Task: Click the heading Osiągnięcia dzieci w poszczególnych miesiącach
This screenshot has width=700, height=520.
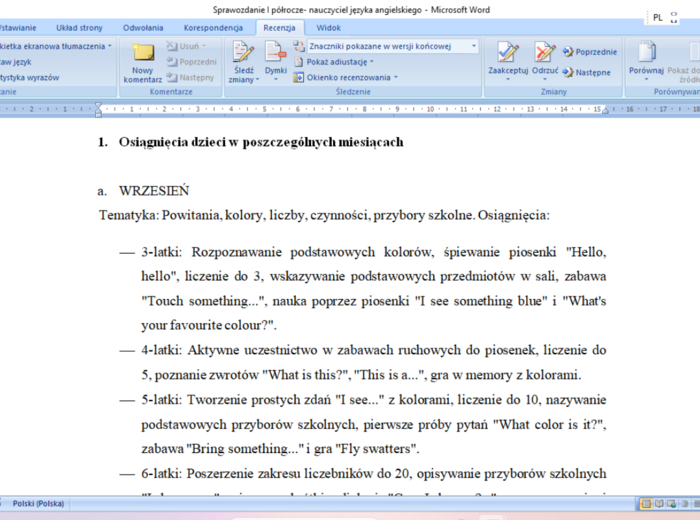Action: click(x=261, y=142)
